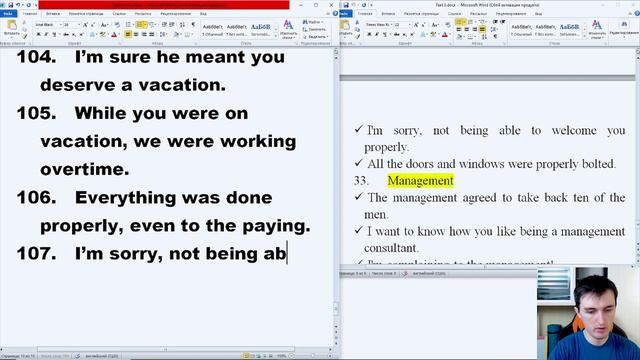Save the document in right Word window
This screenshot has height=360, width=640.
point(346,5)
